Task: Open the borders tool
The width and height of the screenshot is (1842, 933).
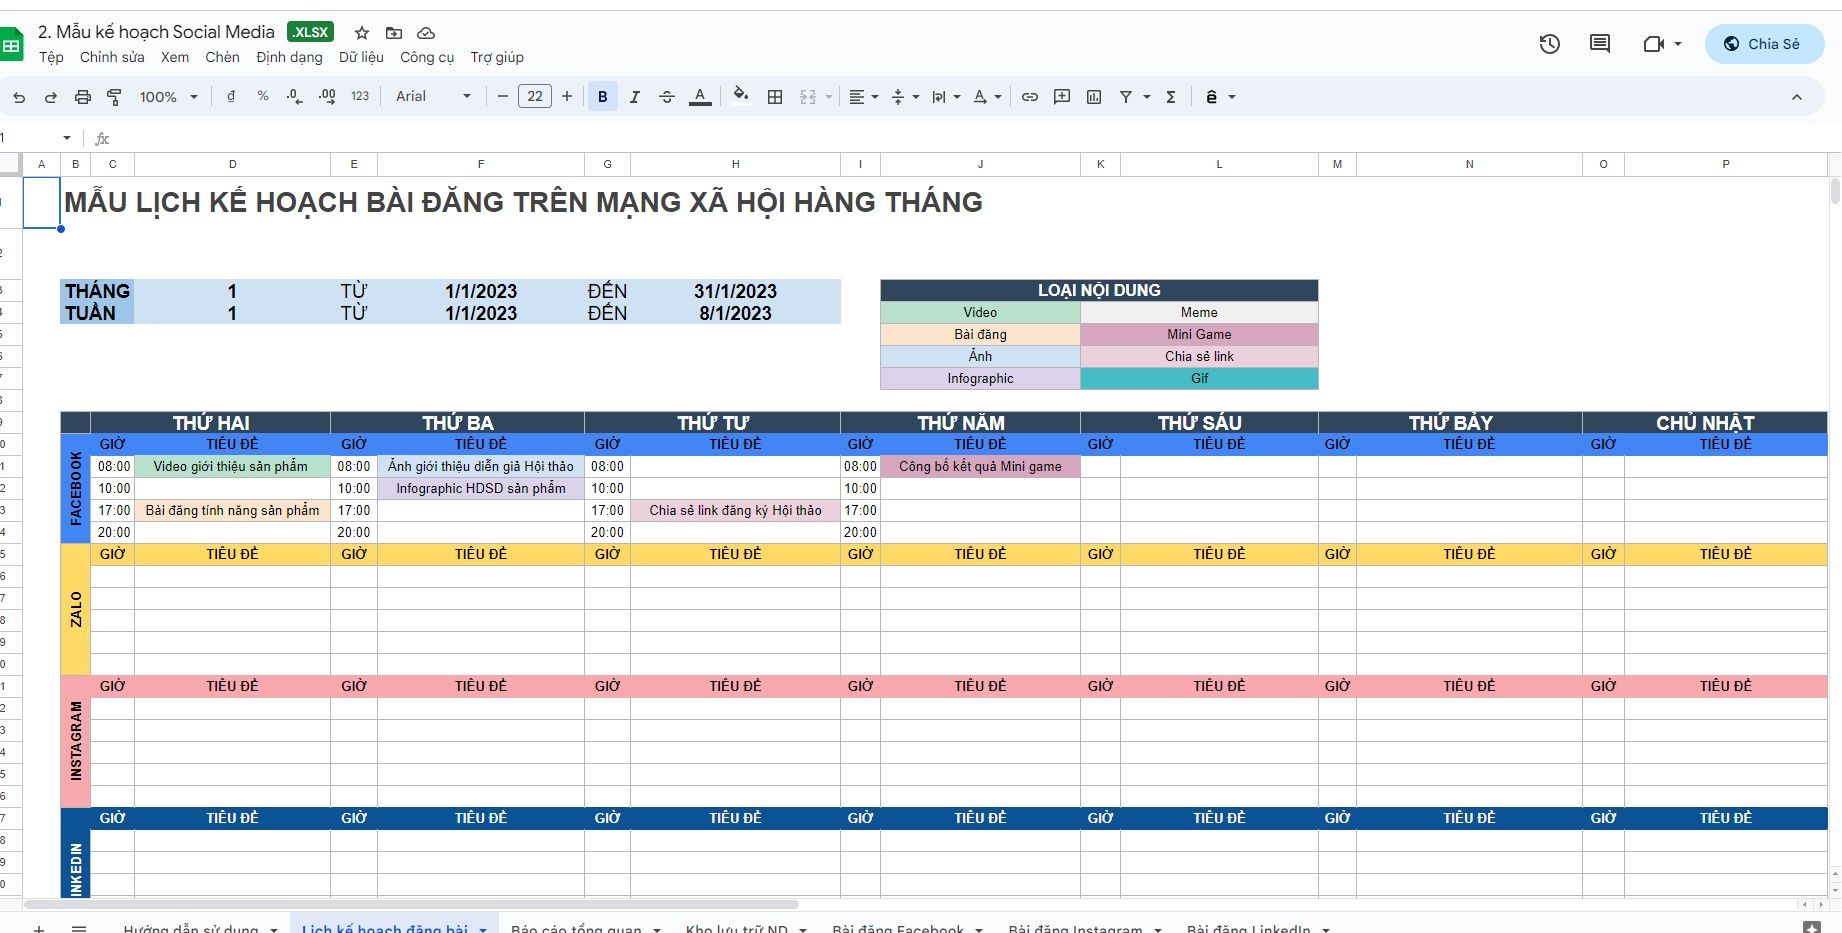Action: [x=775, y=96]
